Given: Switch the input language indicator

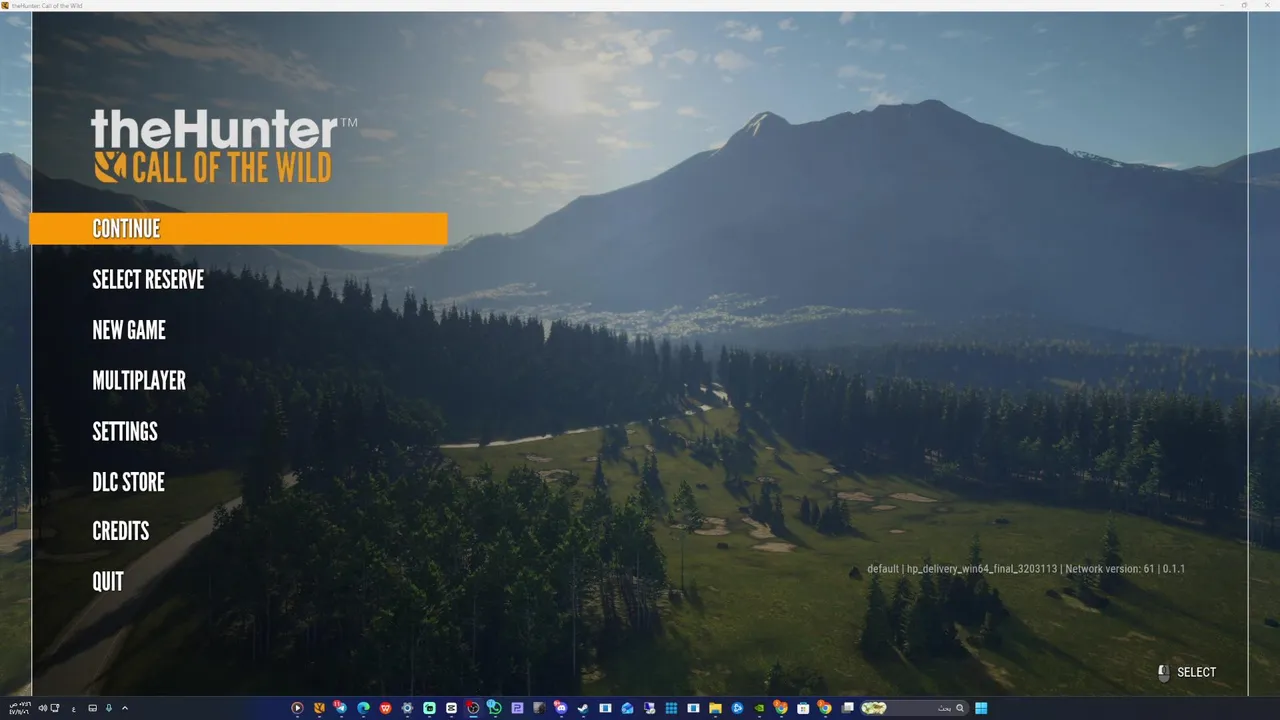Looking at the screenshot, I should click(x=74, y=709).
